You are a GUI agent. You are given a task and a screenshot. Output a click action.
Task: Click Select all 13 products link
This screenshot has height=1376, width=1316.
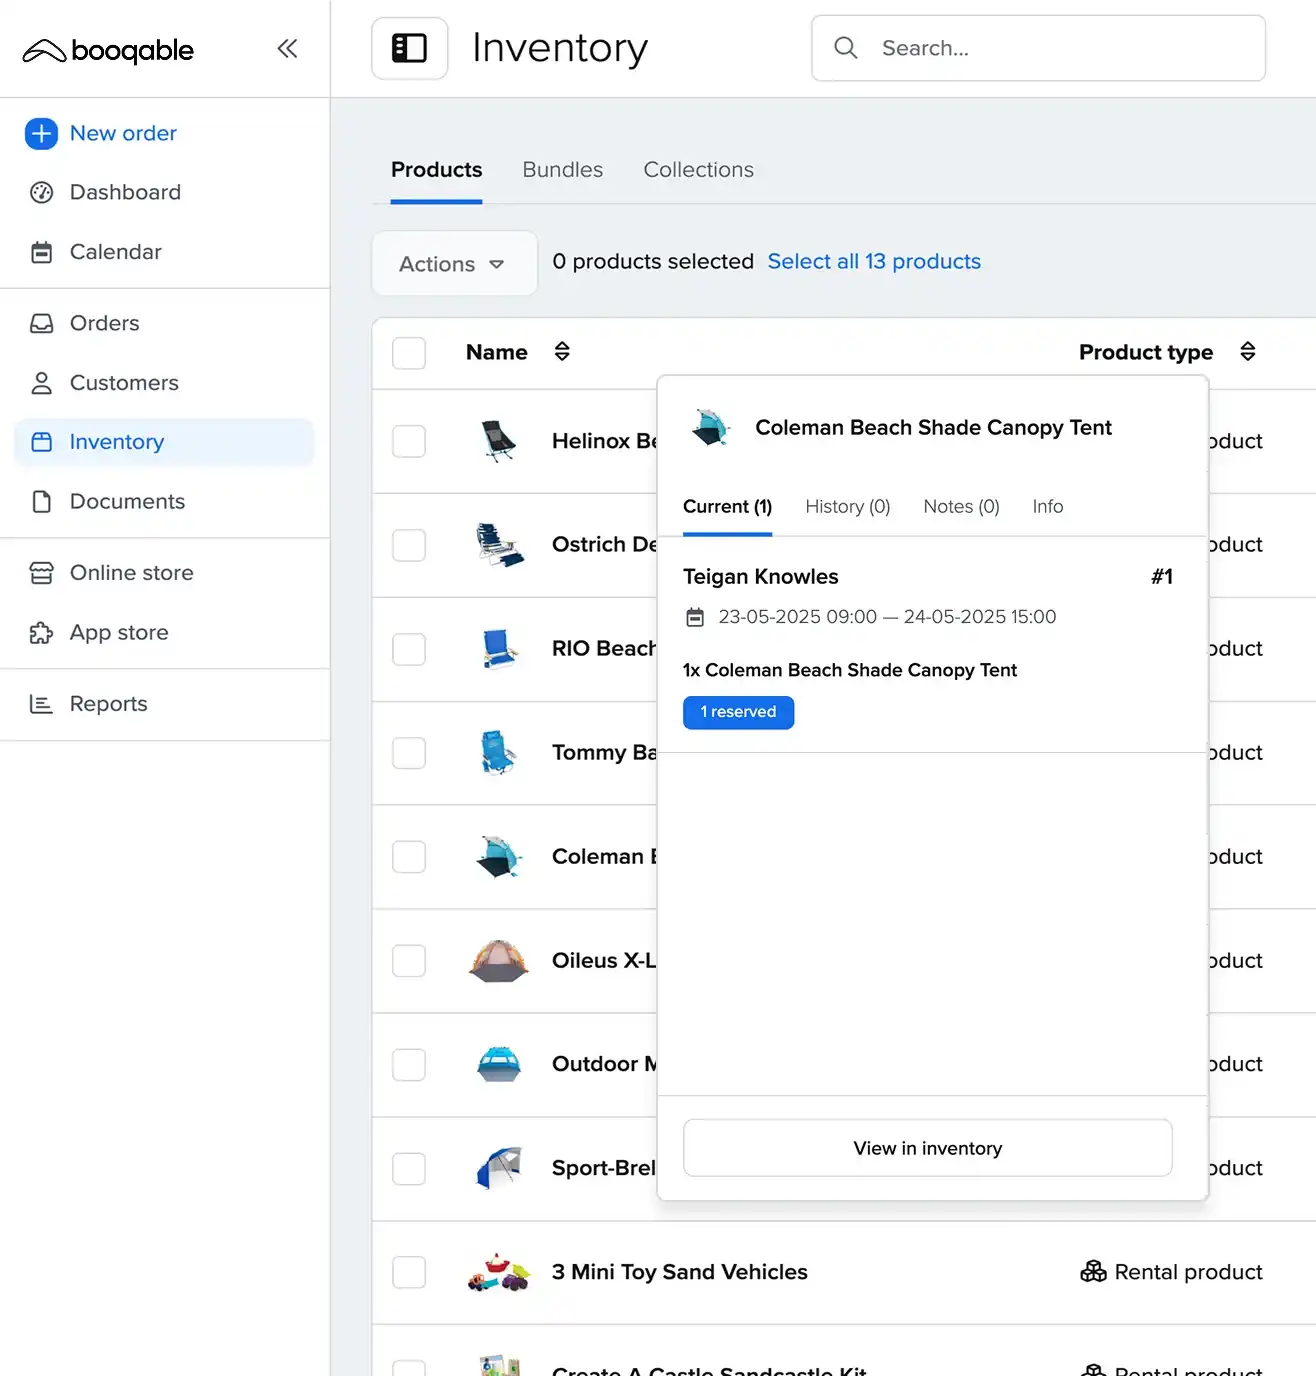[873, 261]
